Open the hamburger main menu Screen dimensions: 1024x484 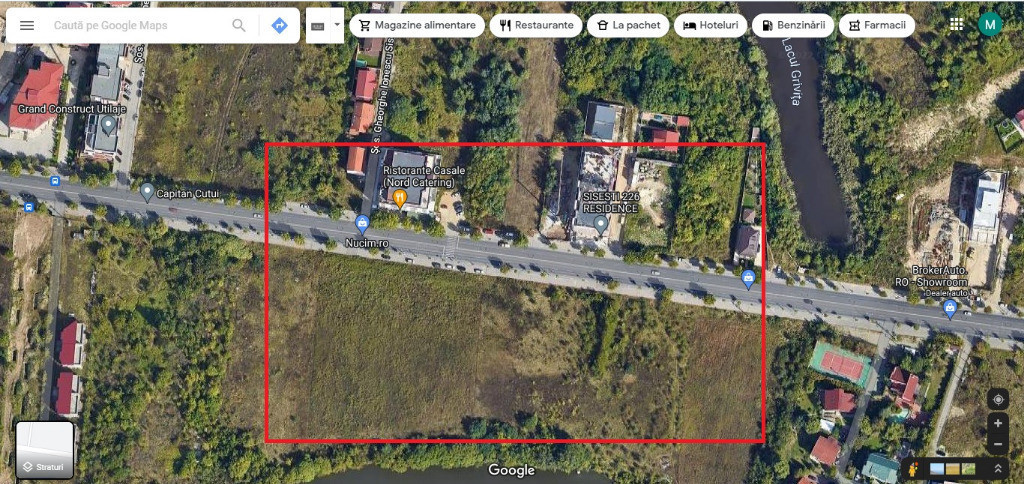pyautogui.click(x=27, y=25)
